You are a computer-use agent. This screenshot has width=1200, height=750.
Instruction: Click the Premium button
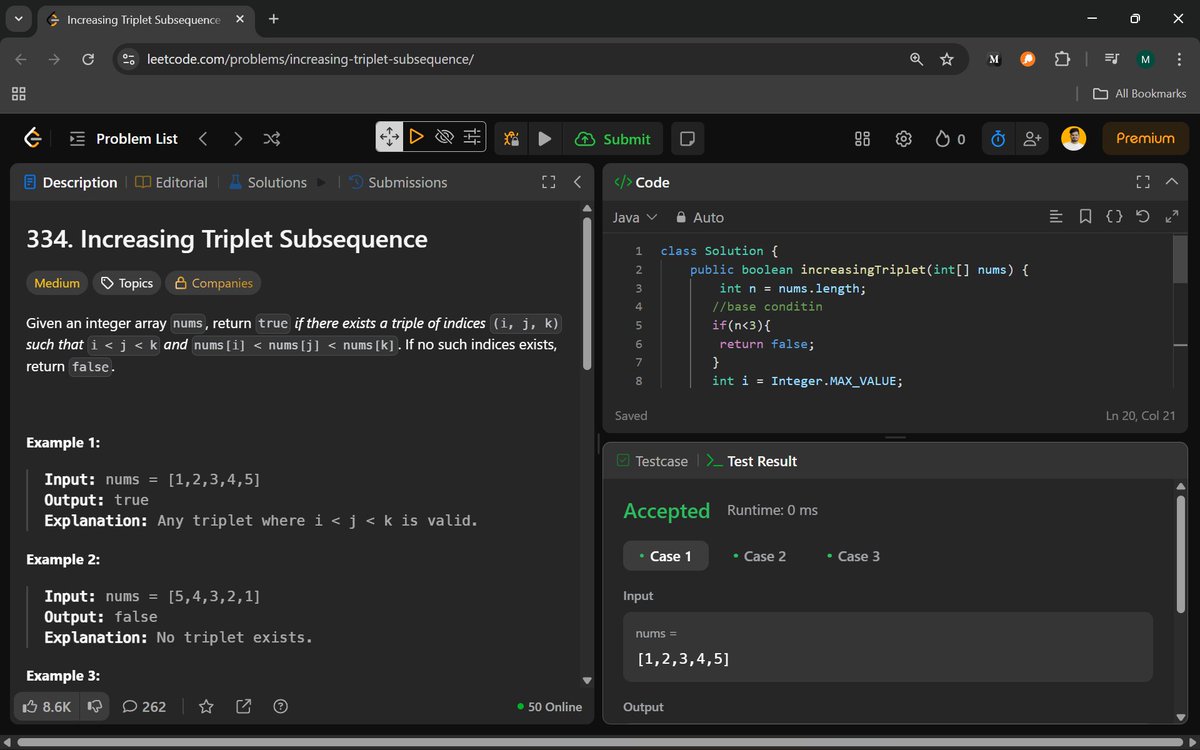1145,139
